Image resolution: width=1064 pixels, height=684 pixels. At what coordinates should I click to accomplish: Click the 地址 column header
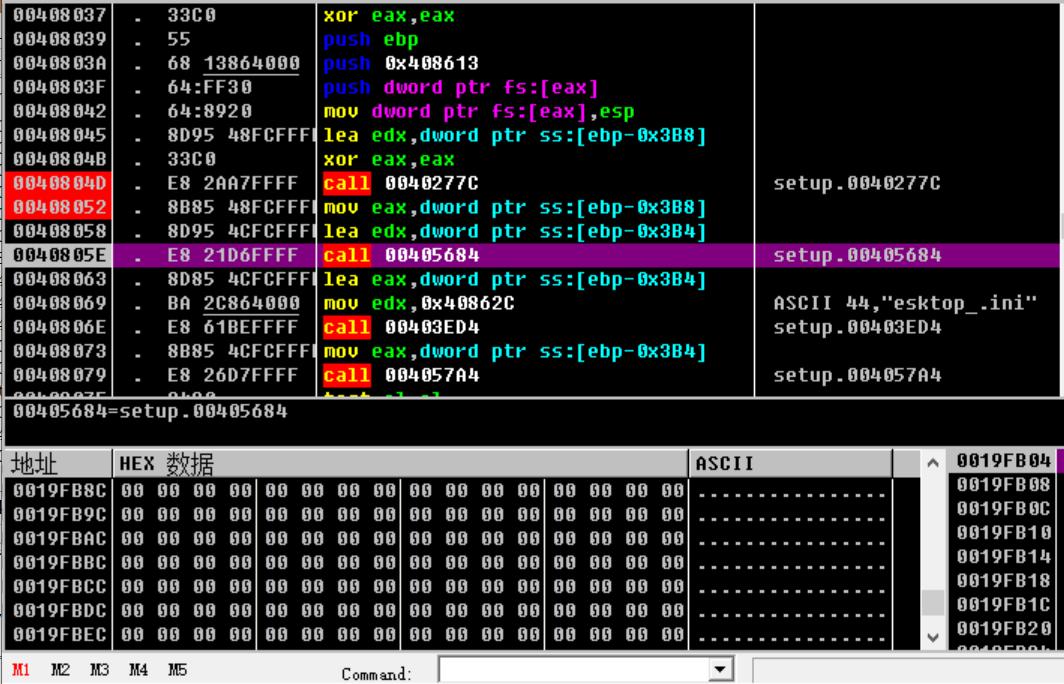[58, 464]
